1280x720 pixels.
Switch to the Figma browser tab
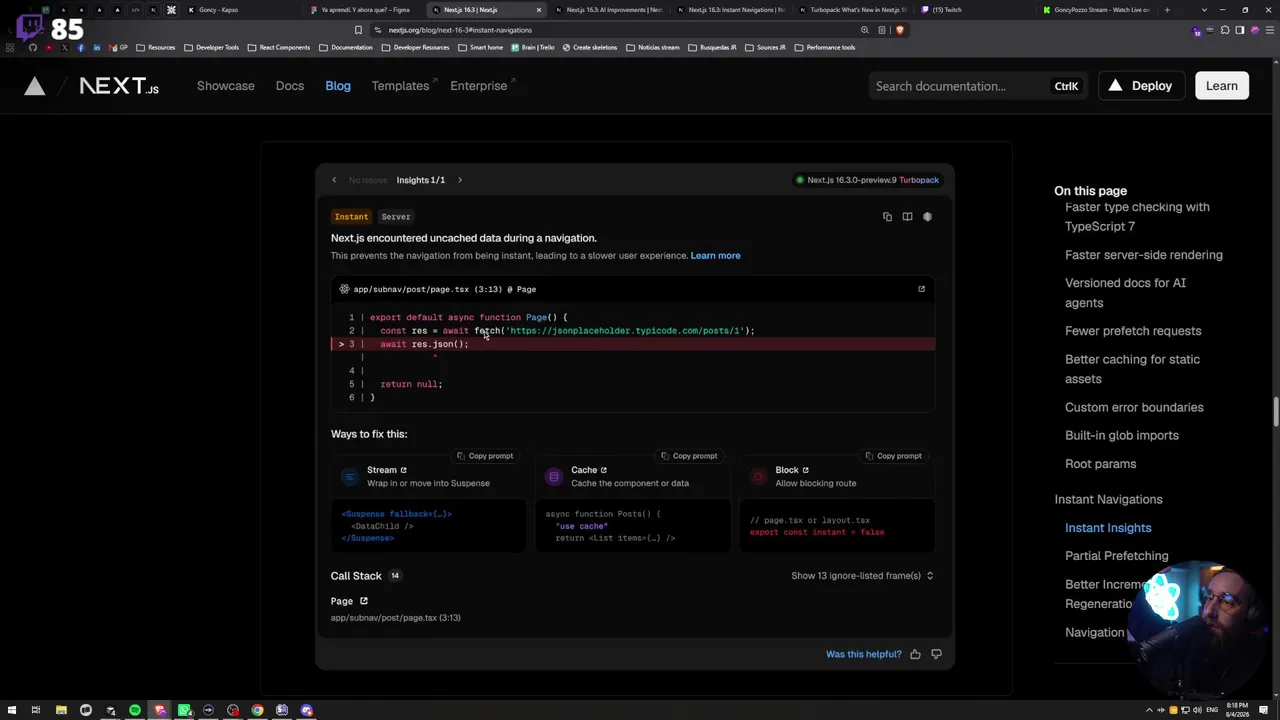pos(365,10)
